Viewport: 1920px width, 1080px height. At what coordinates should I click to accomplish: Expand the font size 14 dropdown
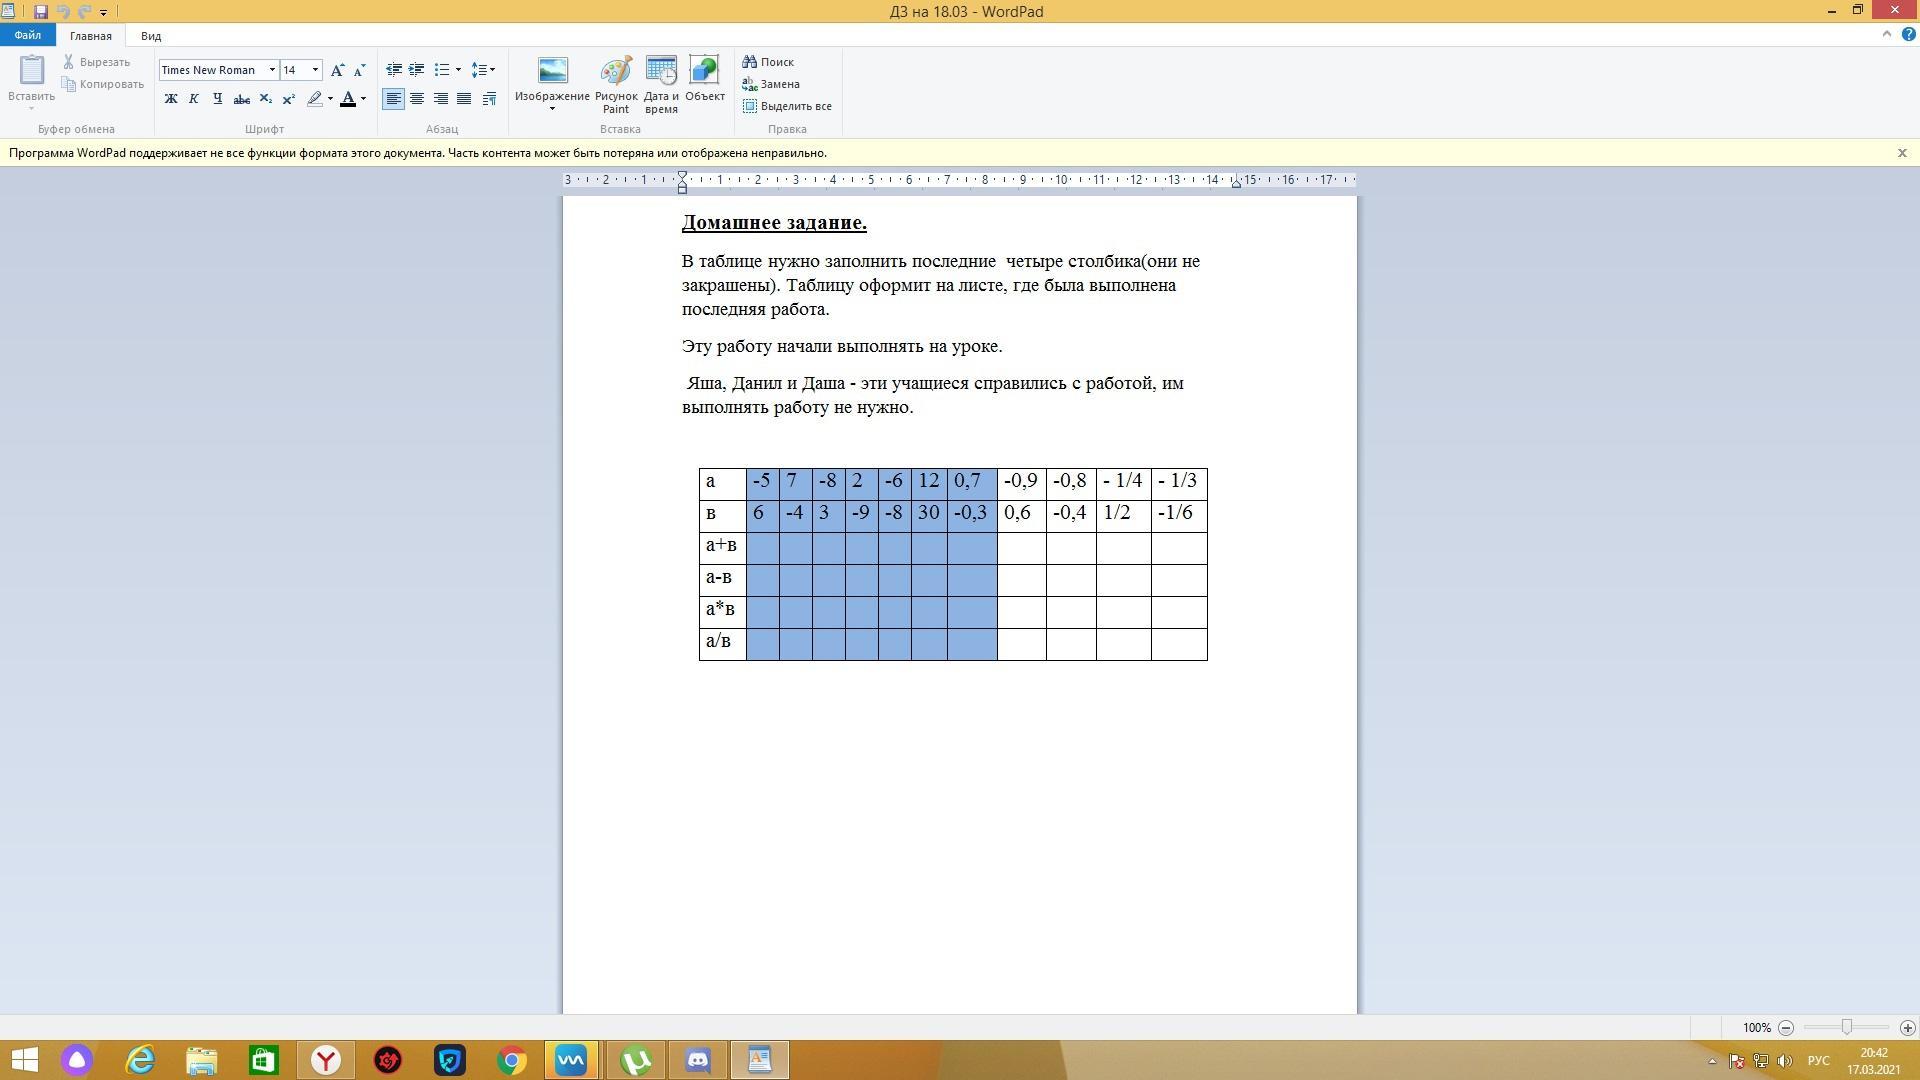coord(316,70)
